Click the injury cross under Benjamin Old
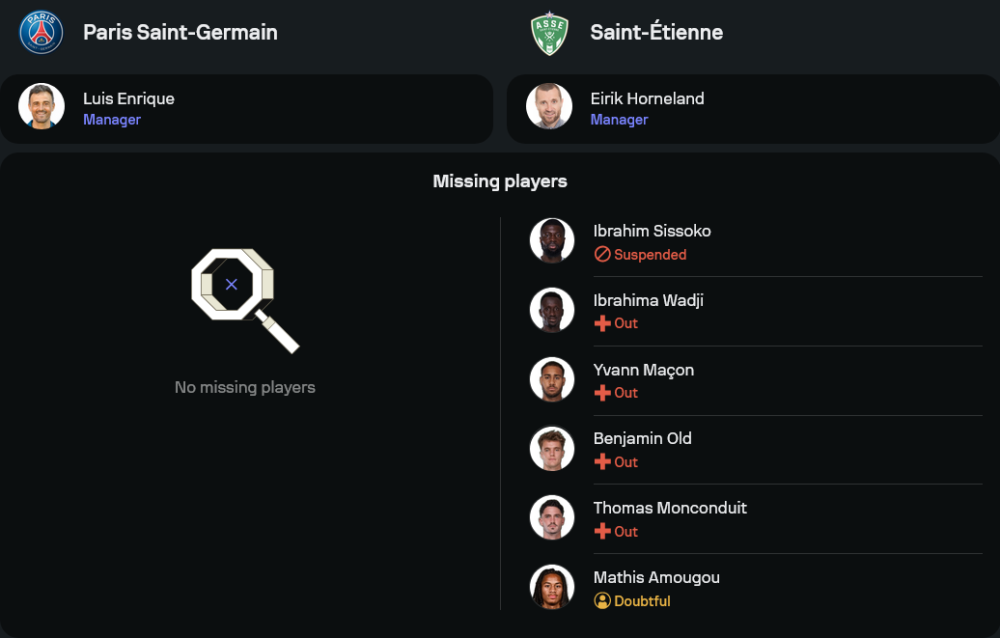Image resolution: width=1000 pixels, height=638 pixels. (602, 462)
